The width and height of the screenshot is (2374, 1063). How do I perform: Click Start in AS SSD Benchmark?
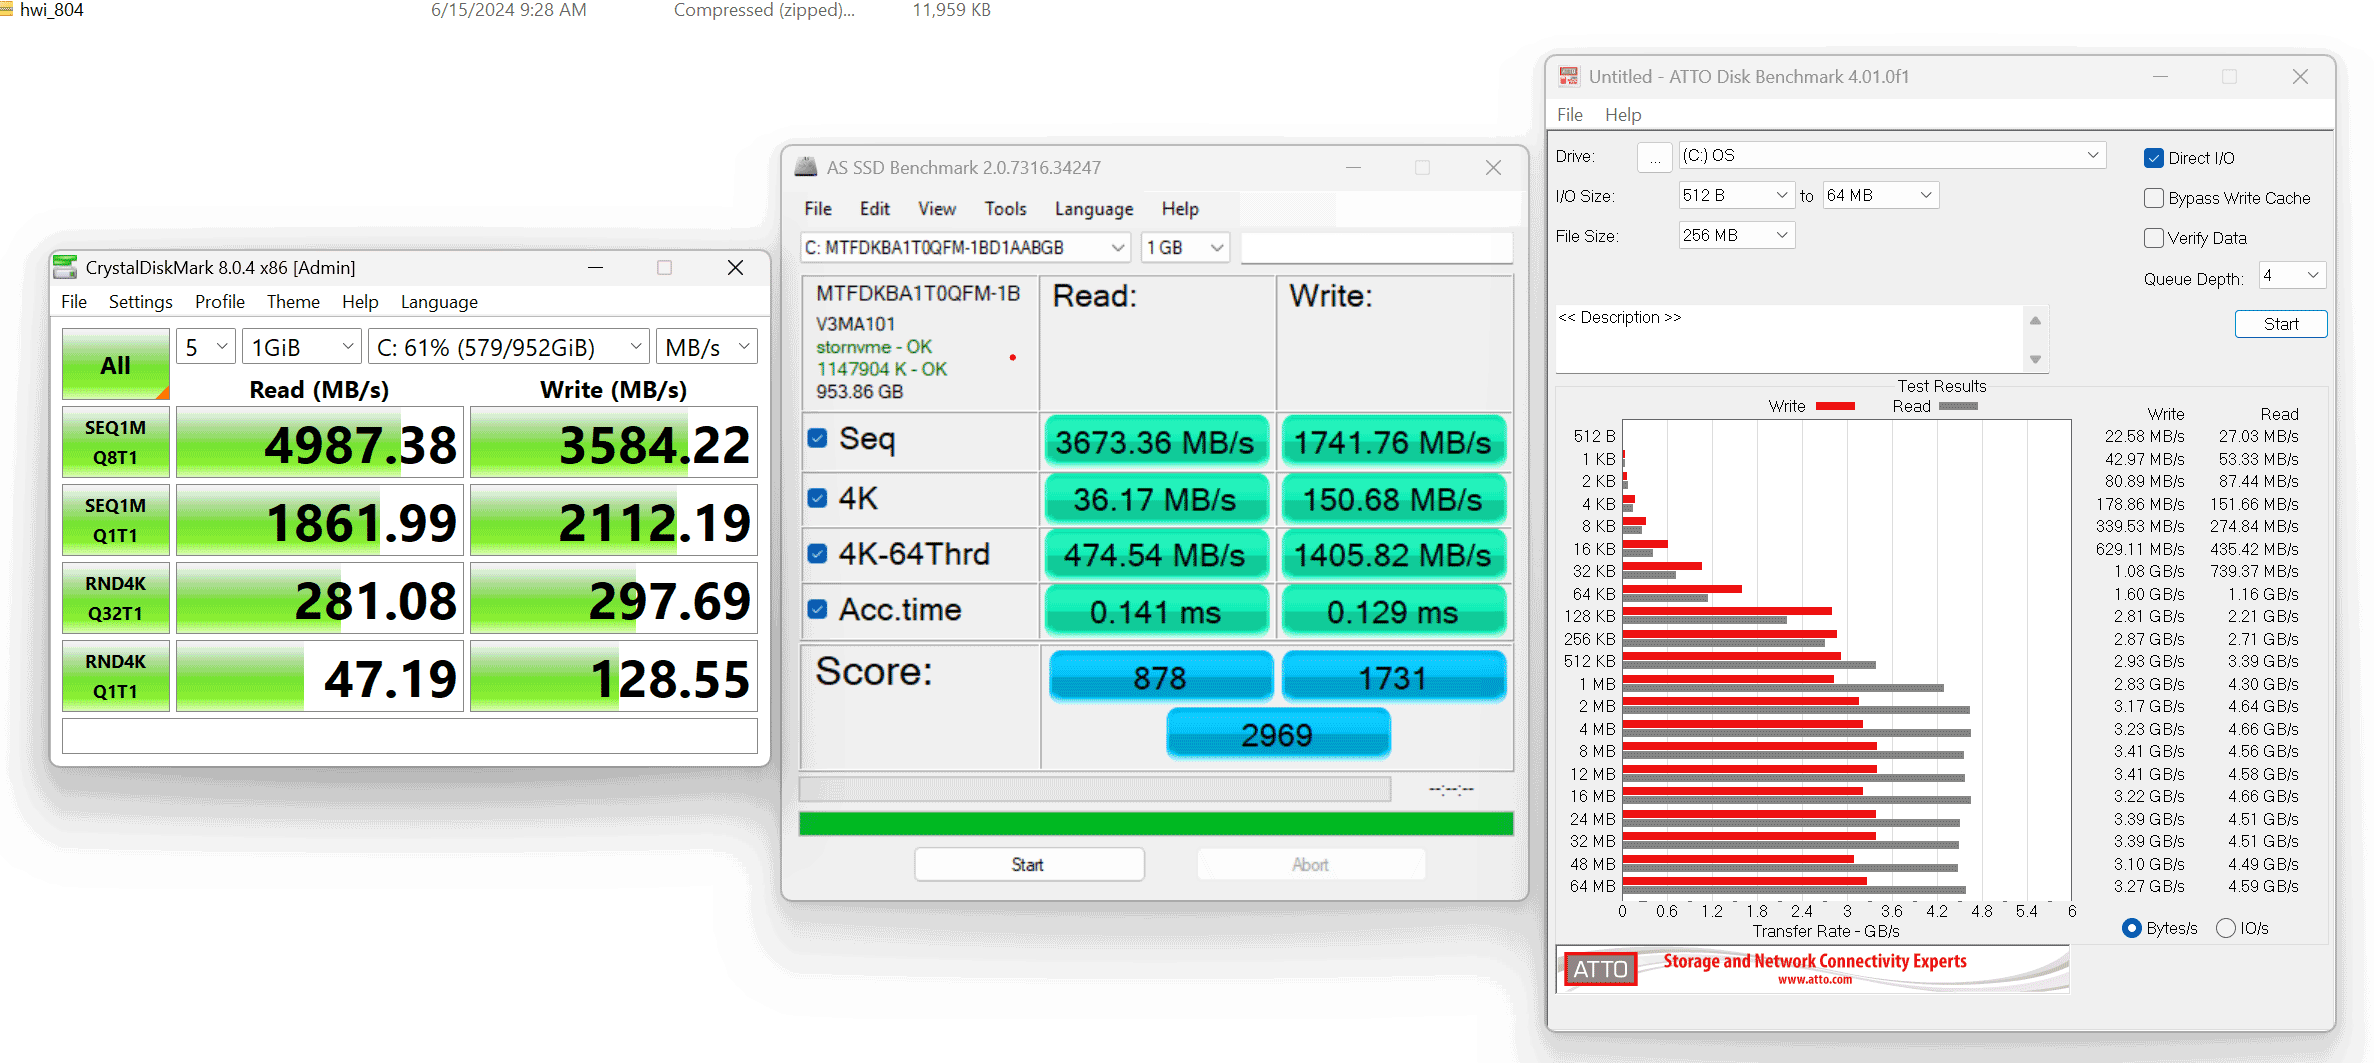[1029, 865]
